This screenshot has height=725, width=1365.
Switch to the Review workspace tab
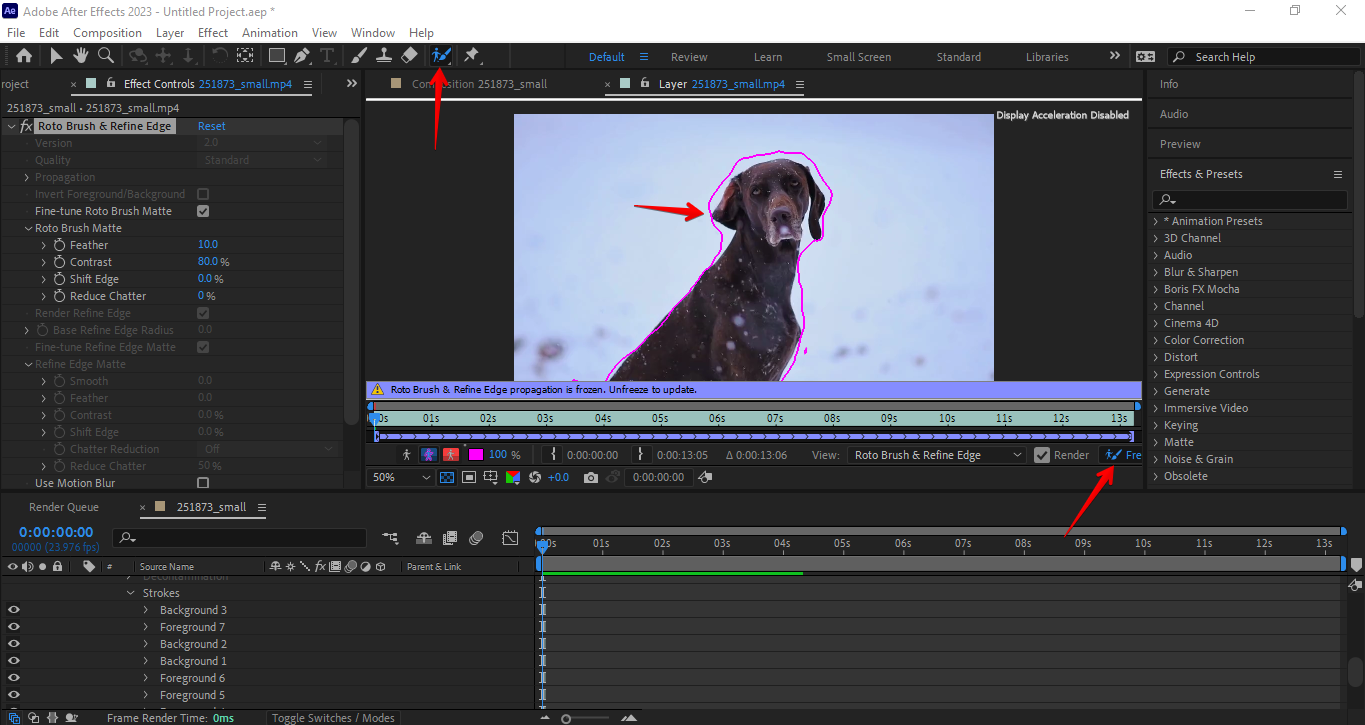[689, 56]
